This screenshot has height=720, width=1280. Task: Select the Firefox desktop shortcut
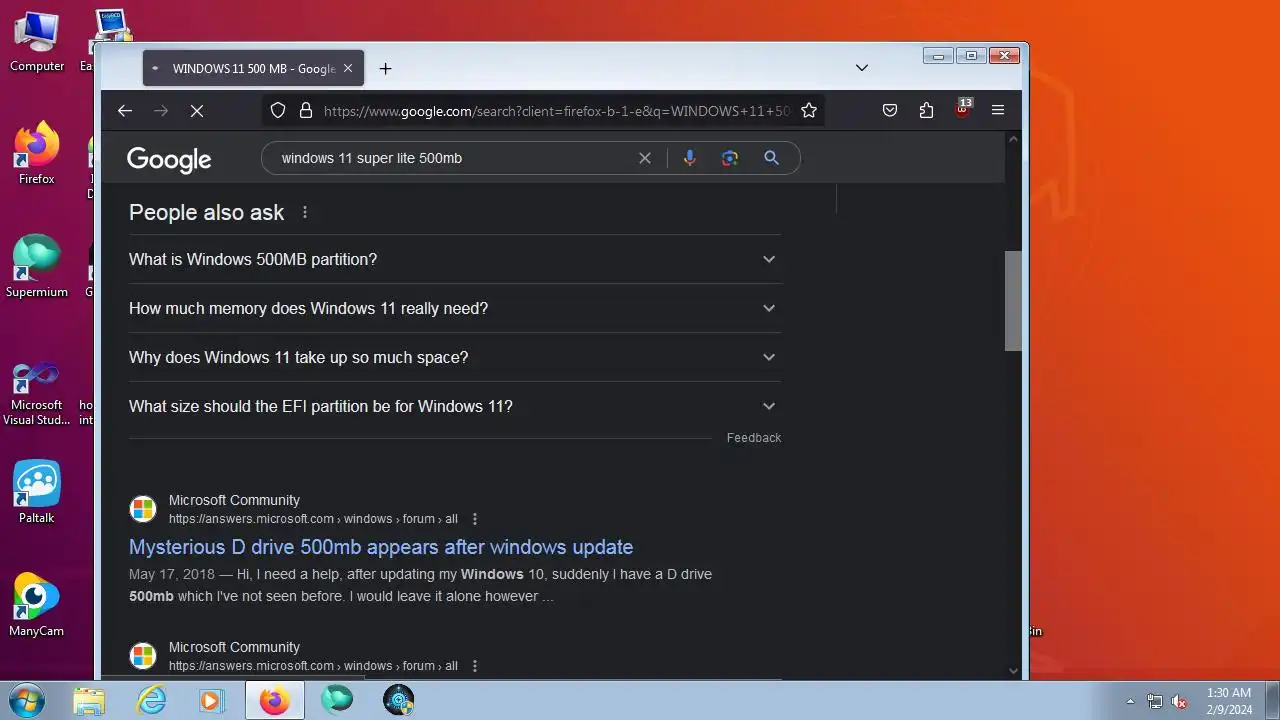click(x=37, y=155)
